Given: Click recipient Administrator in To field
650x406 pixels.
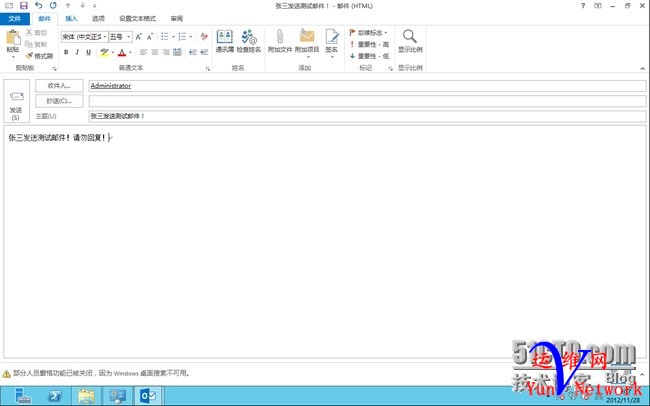Looking at the screenshot, I should point(111,86).
